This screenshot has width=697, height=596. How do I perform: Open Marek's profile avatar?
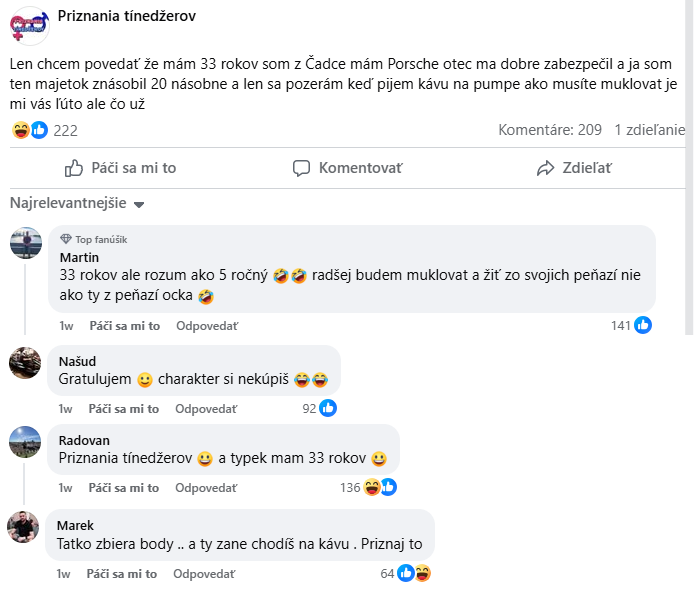tap(24, 526)
